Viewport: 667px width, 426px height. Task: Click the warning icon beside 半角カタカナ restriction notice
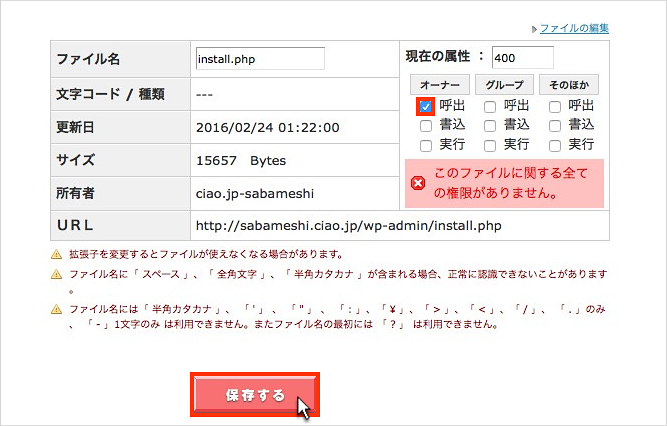point(56,309)
